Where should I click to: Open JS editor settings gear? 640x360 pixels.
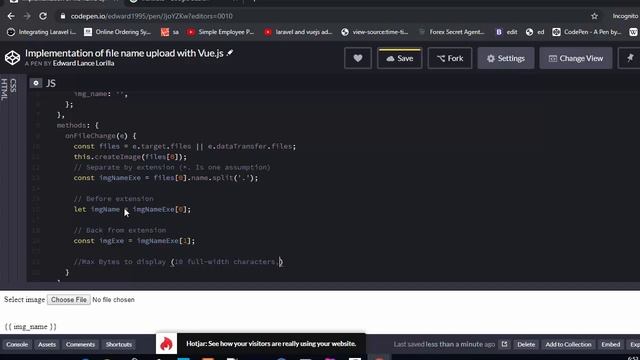coord(36,83)
